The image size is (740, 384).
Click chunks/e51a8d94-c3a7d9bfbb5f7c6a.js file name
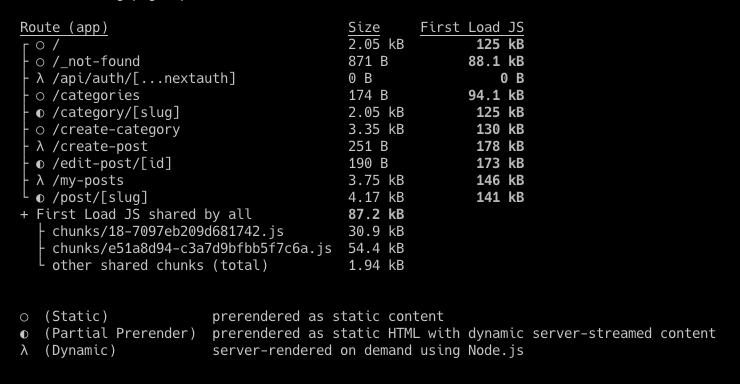point(192,248)
